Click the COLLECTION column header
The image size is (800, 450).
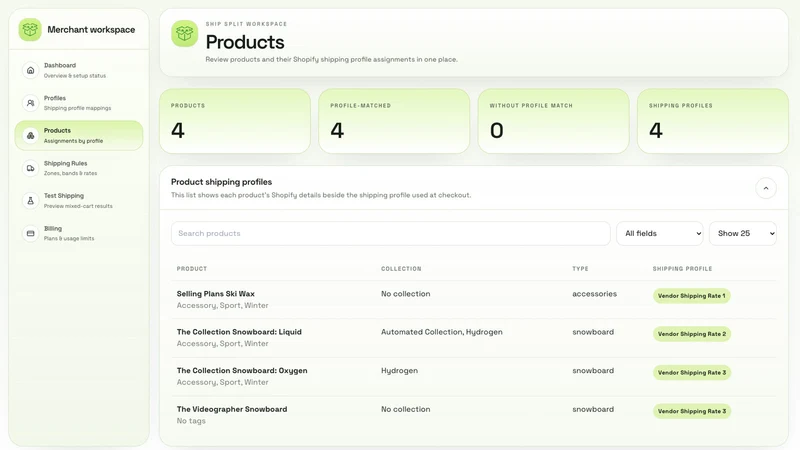[x=402, y=269]
